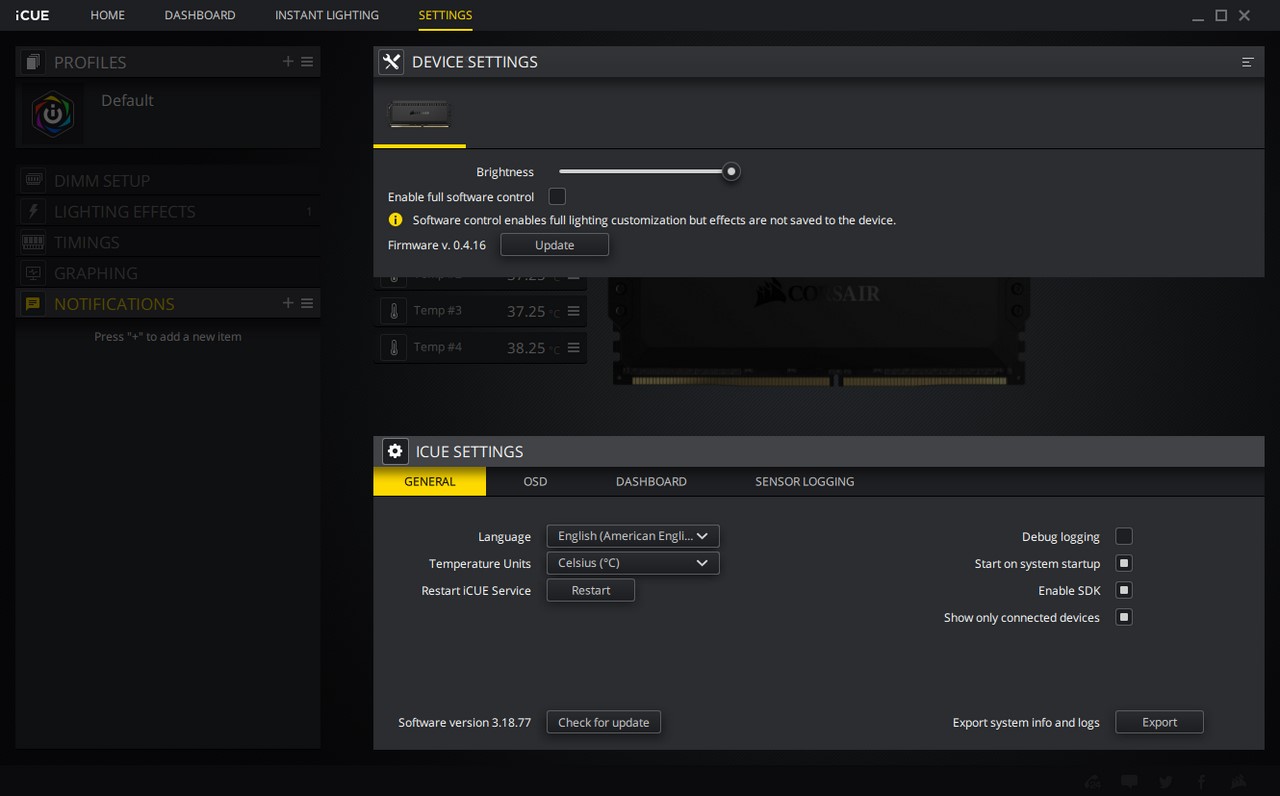Click the 'Default' profile name
Viewport: 1280px width, 796px height.
[x=127, y=100]
